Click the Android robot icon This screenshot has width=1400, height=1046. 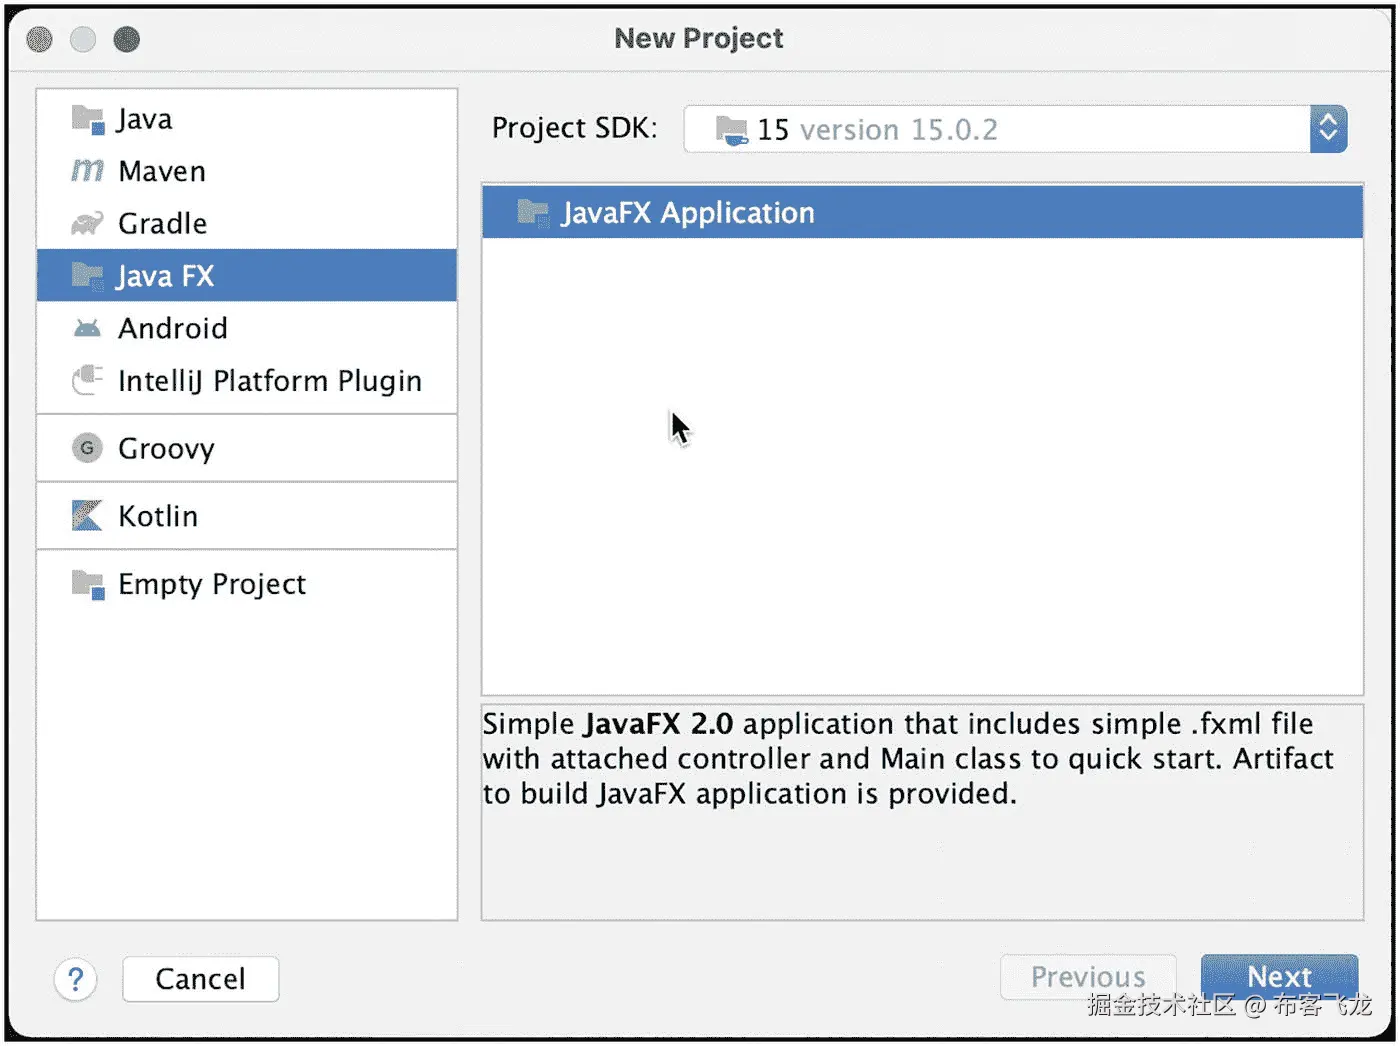88,328
